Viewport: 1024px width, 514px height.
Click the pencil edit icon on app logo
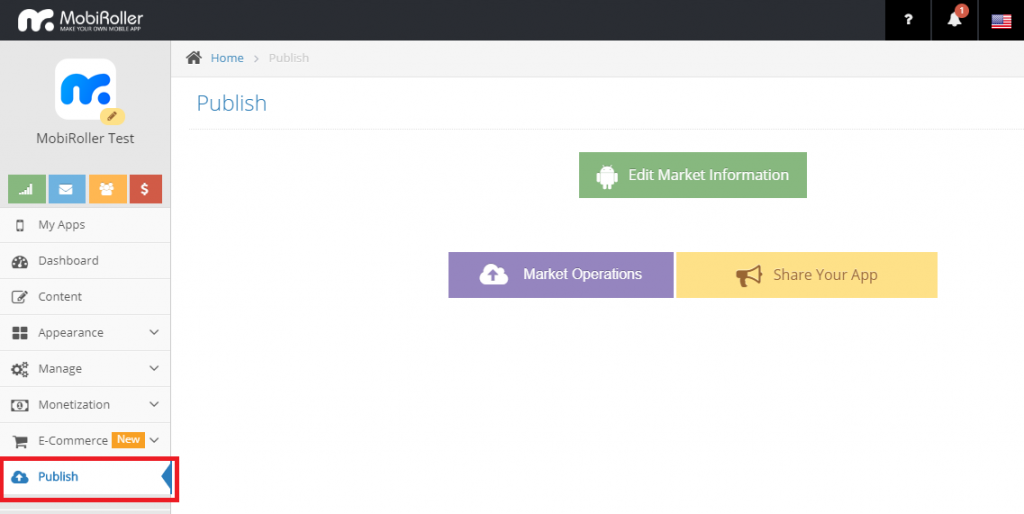point(112,116)
